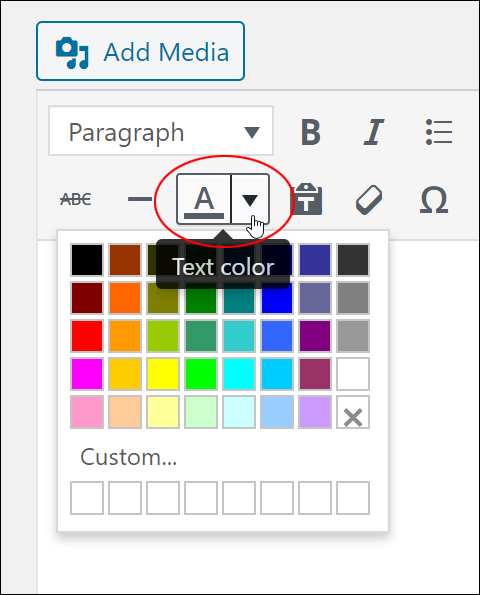Image resolution: width=480 pixels, height=595 pixels.
Task: Select the white color swatch
Action: pos(353,374)
